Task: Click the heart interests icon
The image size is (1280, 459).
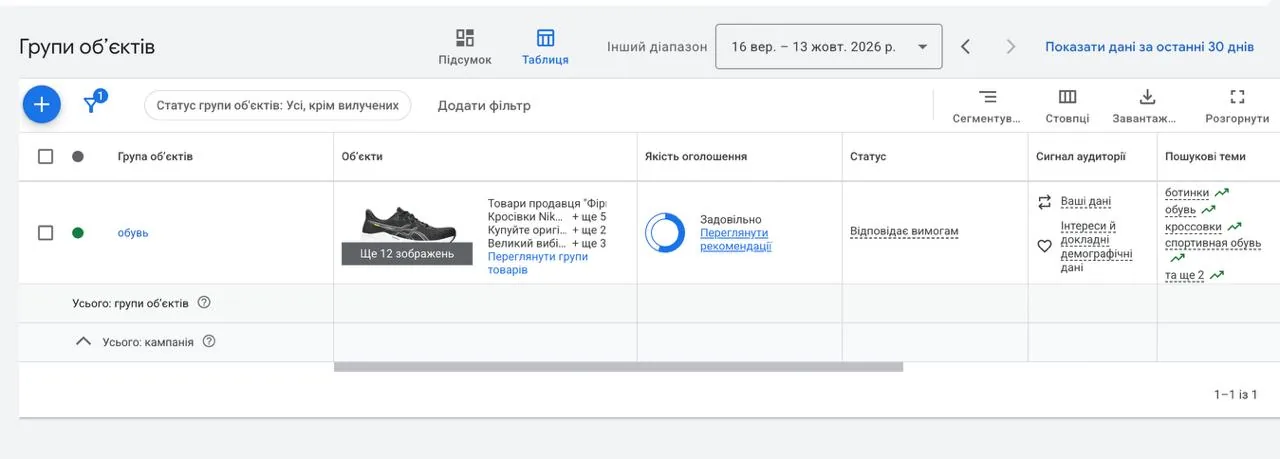Action: click(x=1044, y=246)
